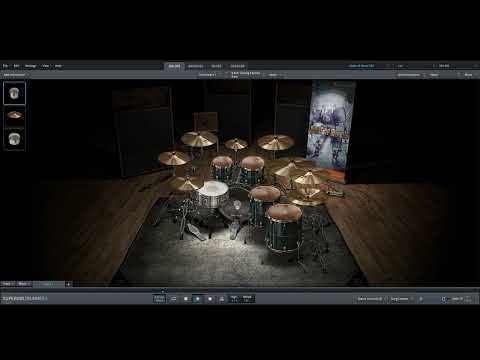Image resolution: width=480 pixels, height=360 pixels.
Task: Start playback with the play button
Action: [198, 299]
